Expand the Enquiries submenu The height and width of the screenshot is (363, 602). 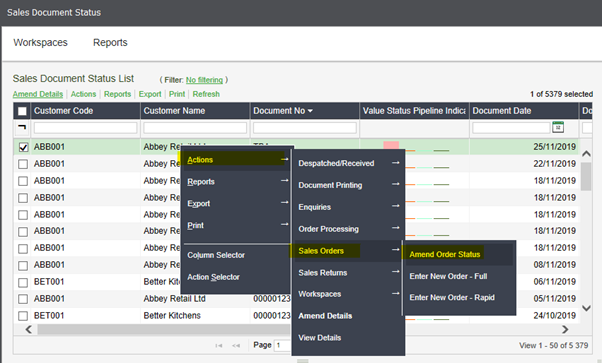tap(348, 207)
